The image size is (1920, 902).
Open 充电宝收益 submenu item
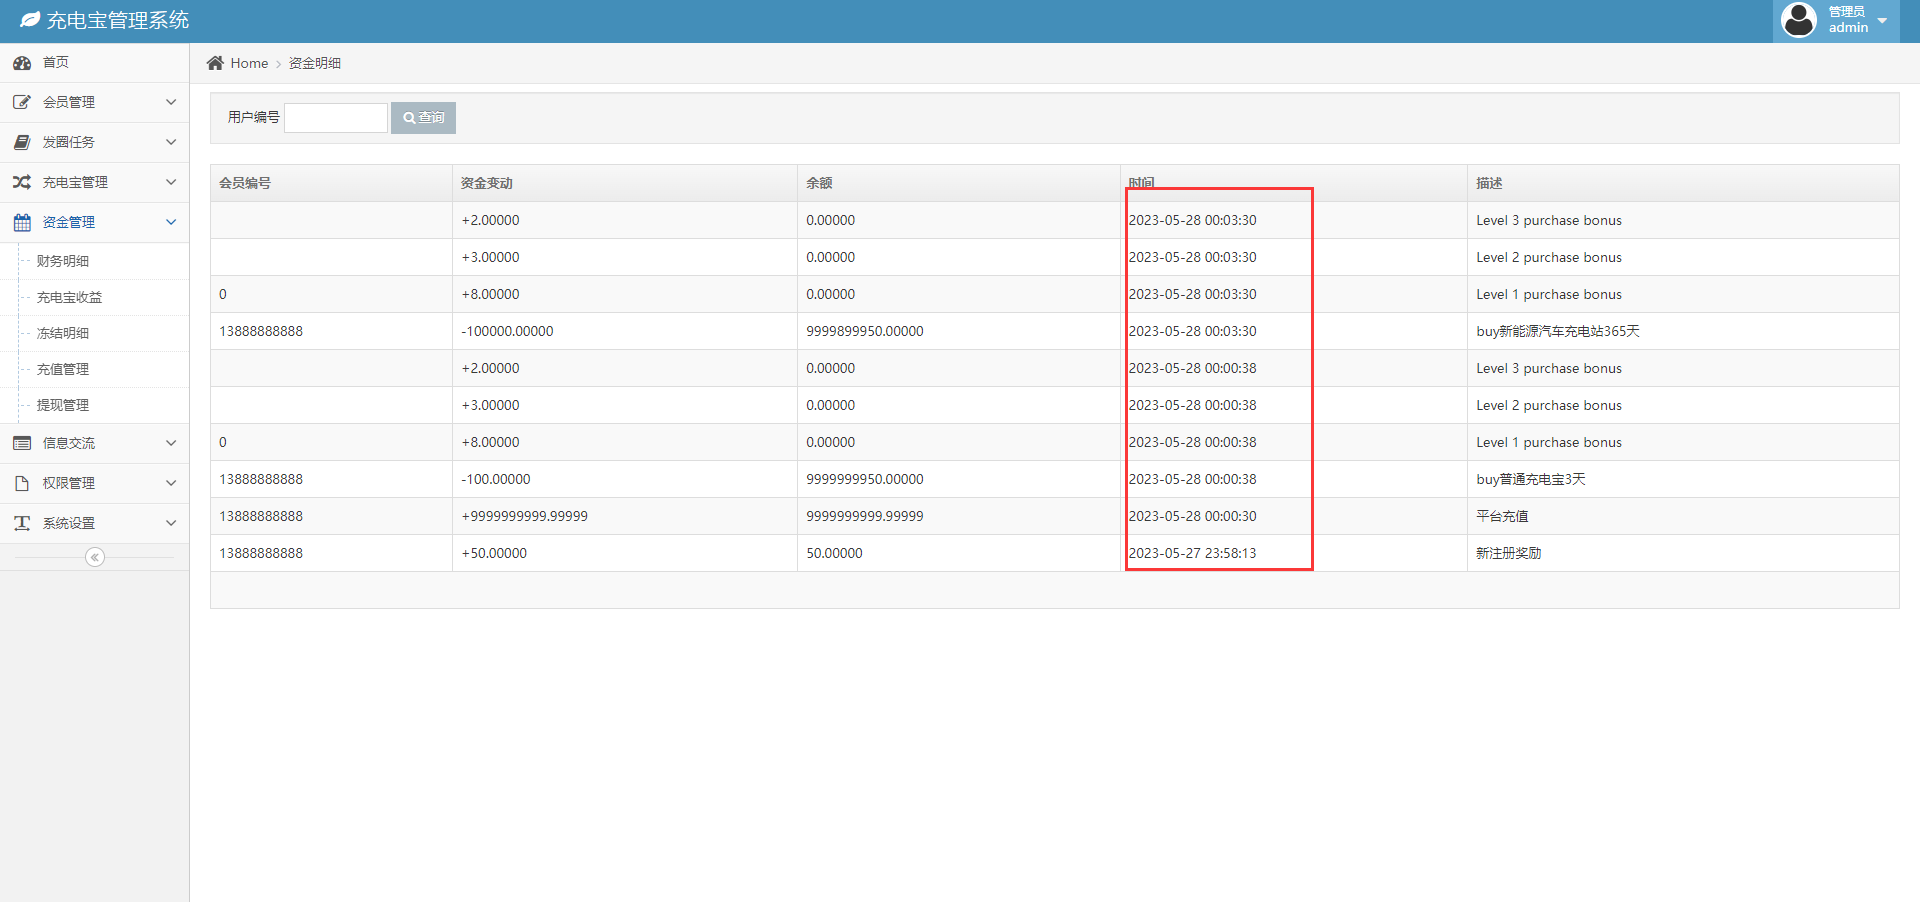tap(69, 297)
